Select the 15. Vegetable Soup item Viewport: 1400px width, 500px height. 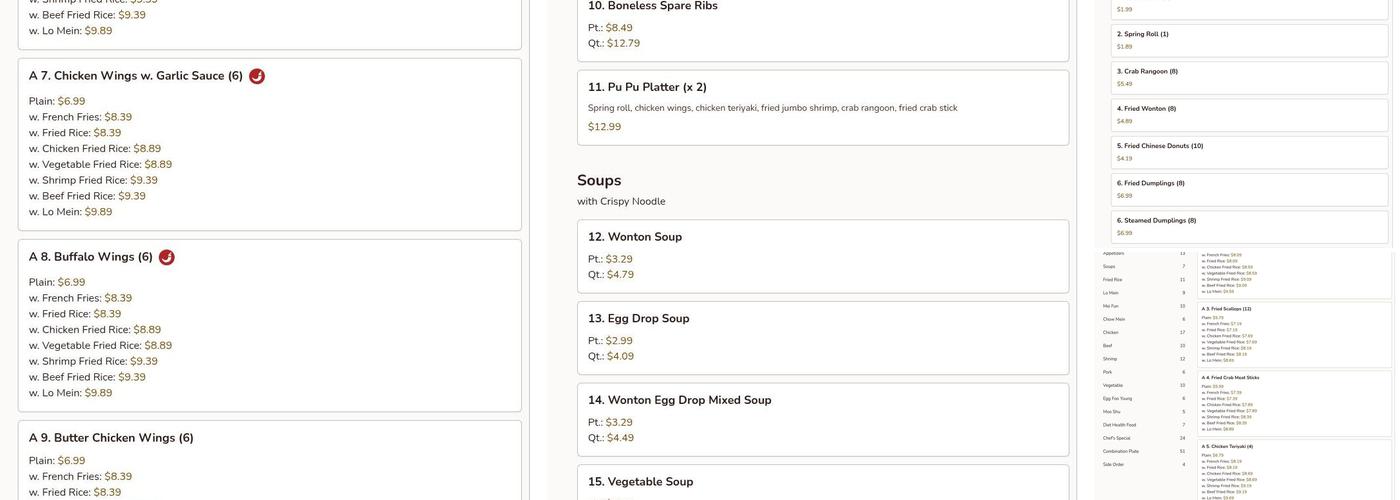point(640,482)
